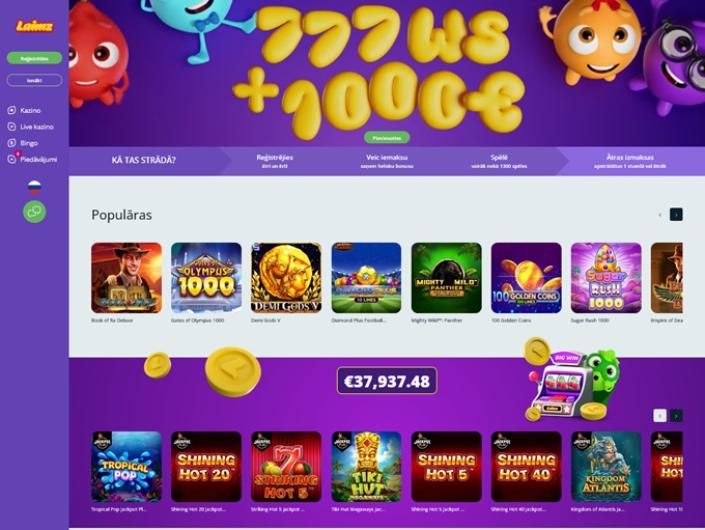Open the Kazino section icon
This screenshot has width=705, height=530.
click(x=12, y=110)
